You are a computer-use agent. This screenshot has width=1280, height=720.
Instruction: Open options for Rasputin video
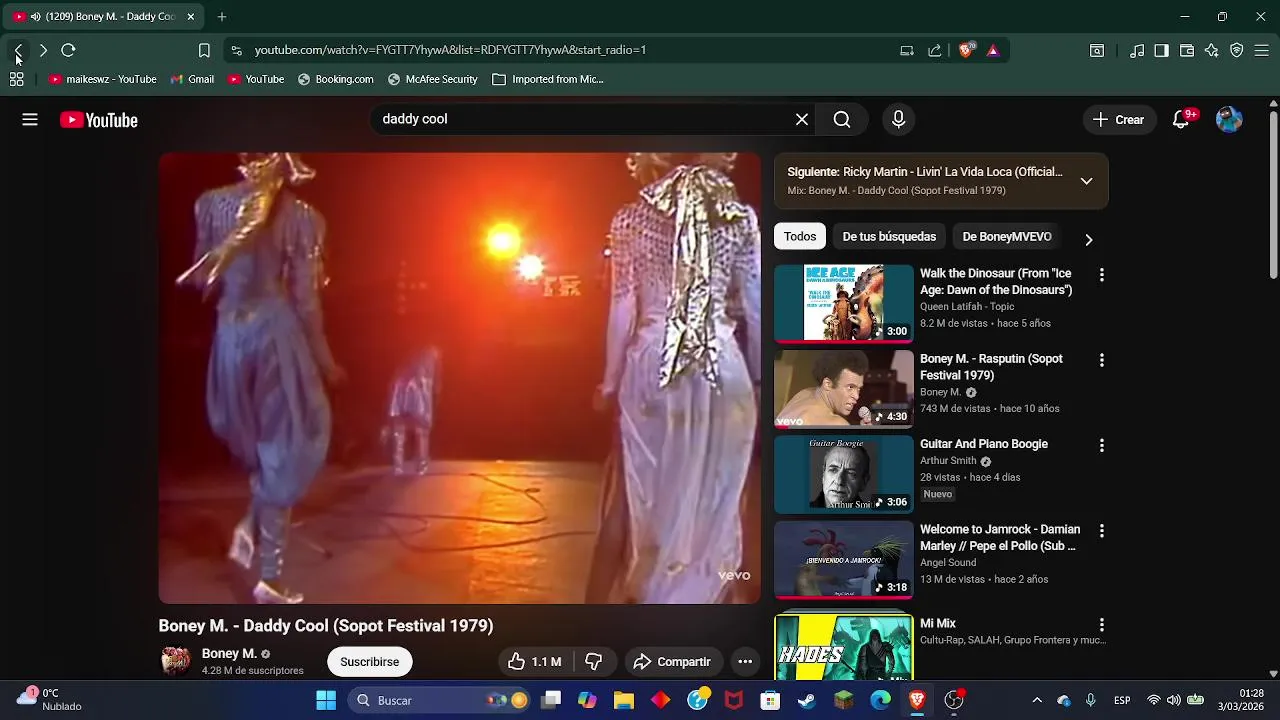pos(1102,360)
